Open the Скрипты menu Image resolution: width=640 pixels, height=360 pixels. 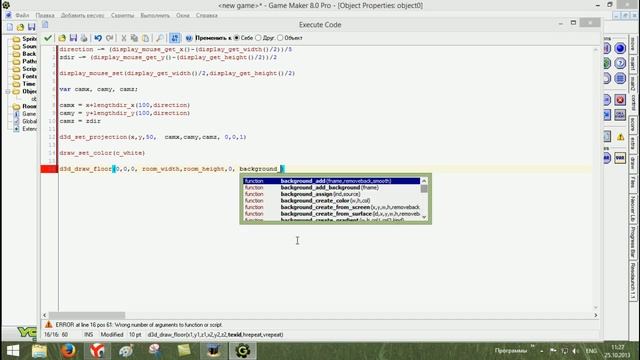[x=122, y=16]
